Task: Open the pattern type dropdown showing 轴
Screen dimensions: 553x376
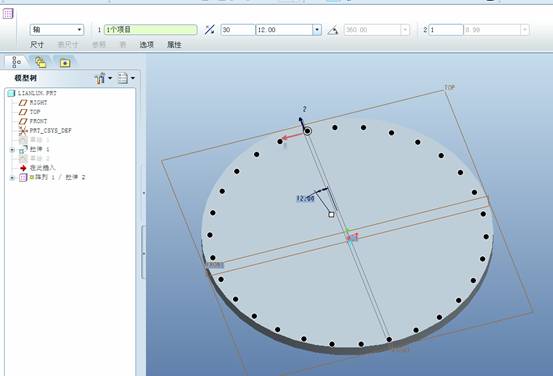Action: coord(57,30)
